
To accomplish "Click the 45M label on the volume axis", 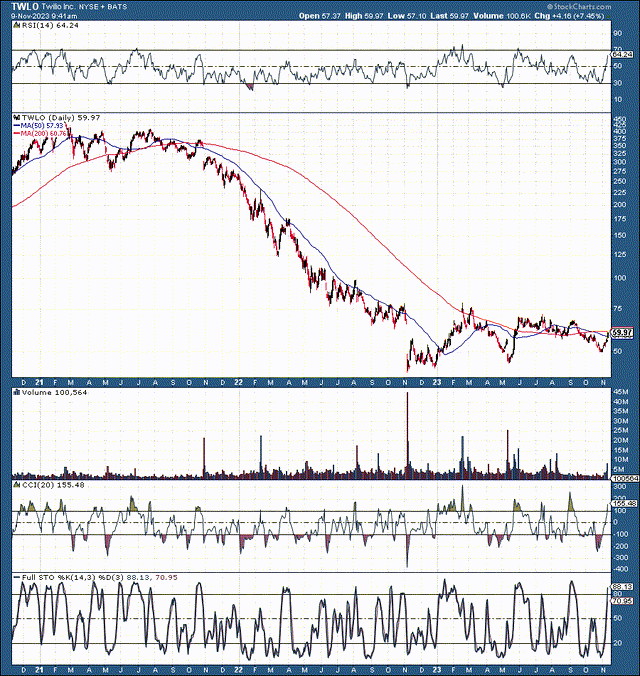I will pyautogui.click(x=619, y=392).
